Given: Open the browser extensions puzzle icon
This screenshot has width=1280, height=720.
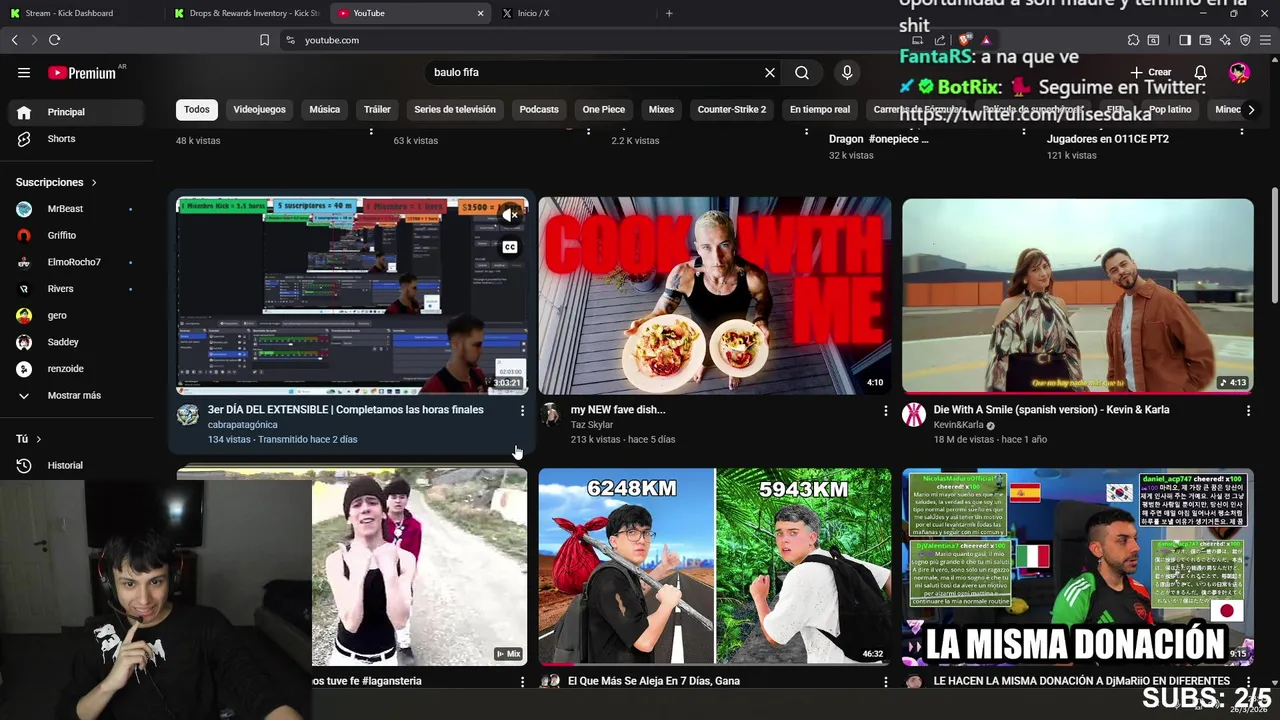Looking at the screenshot, I should [x=1133, y=40].
